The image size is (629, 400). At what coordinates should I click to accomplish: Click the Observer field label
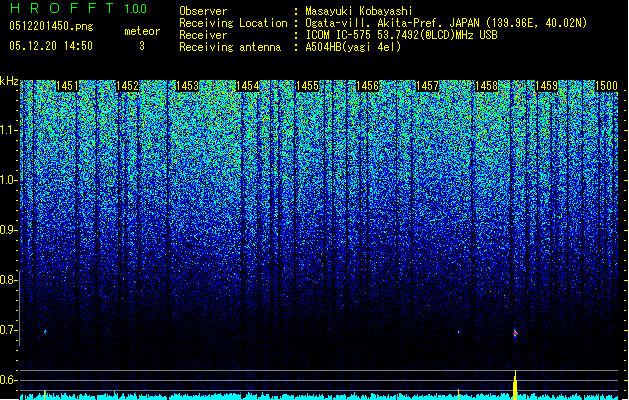(x=203, y=11)
